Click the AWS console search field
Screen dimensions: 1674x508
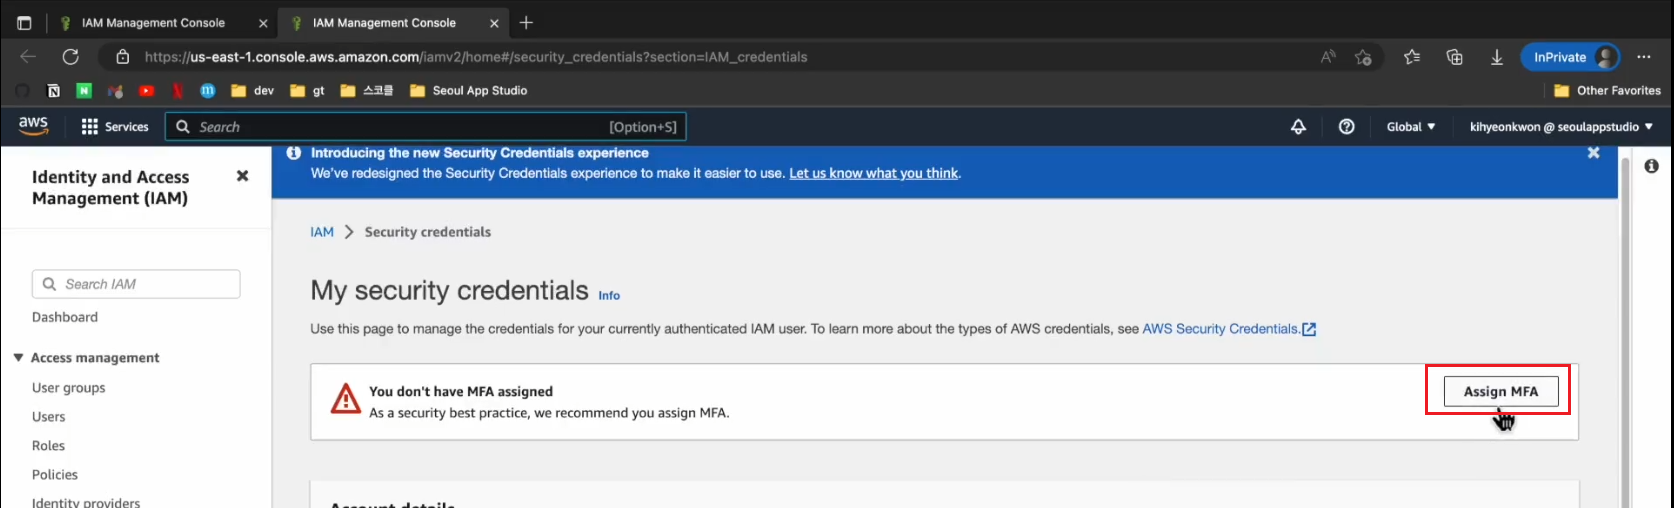click(x=426, y=127)
